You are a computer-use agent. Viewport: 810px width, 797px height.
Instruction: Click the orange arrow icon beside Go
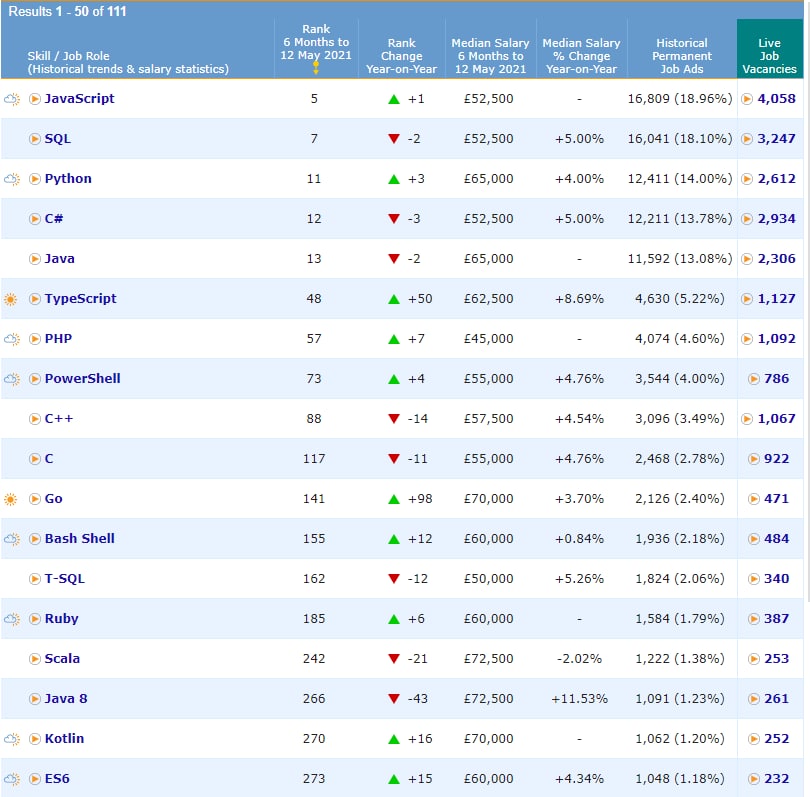[x=35, y=499]
